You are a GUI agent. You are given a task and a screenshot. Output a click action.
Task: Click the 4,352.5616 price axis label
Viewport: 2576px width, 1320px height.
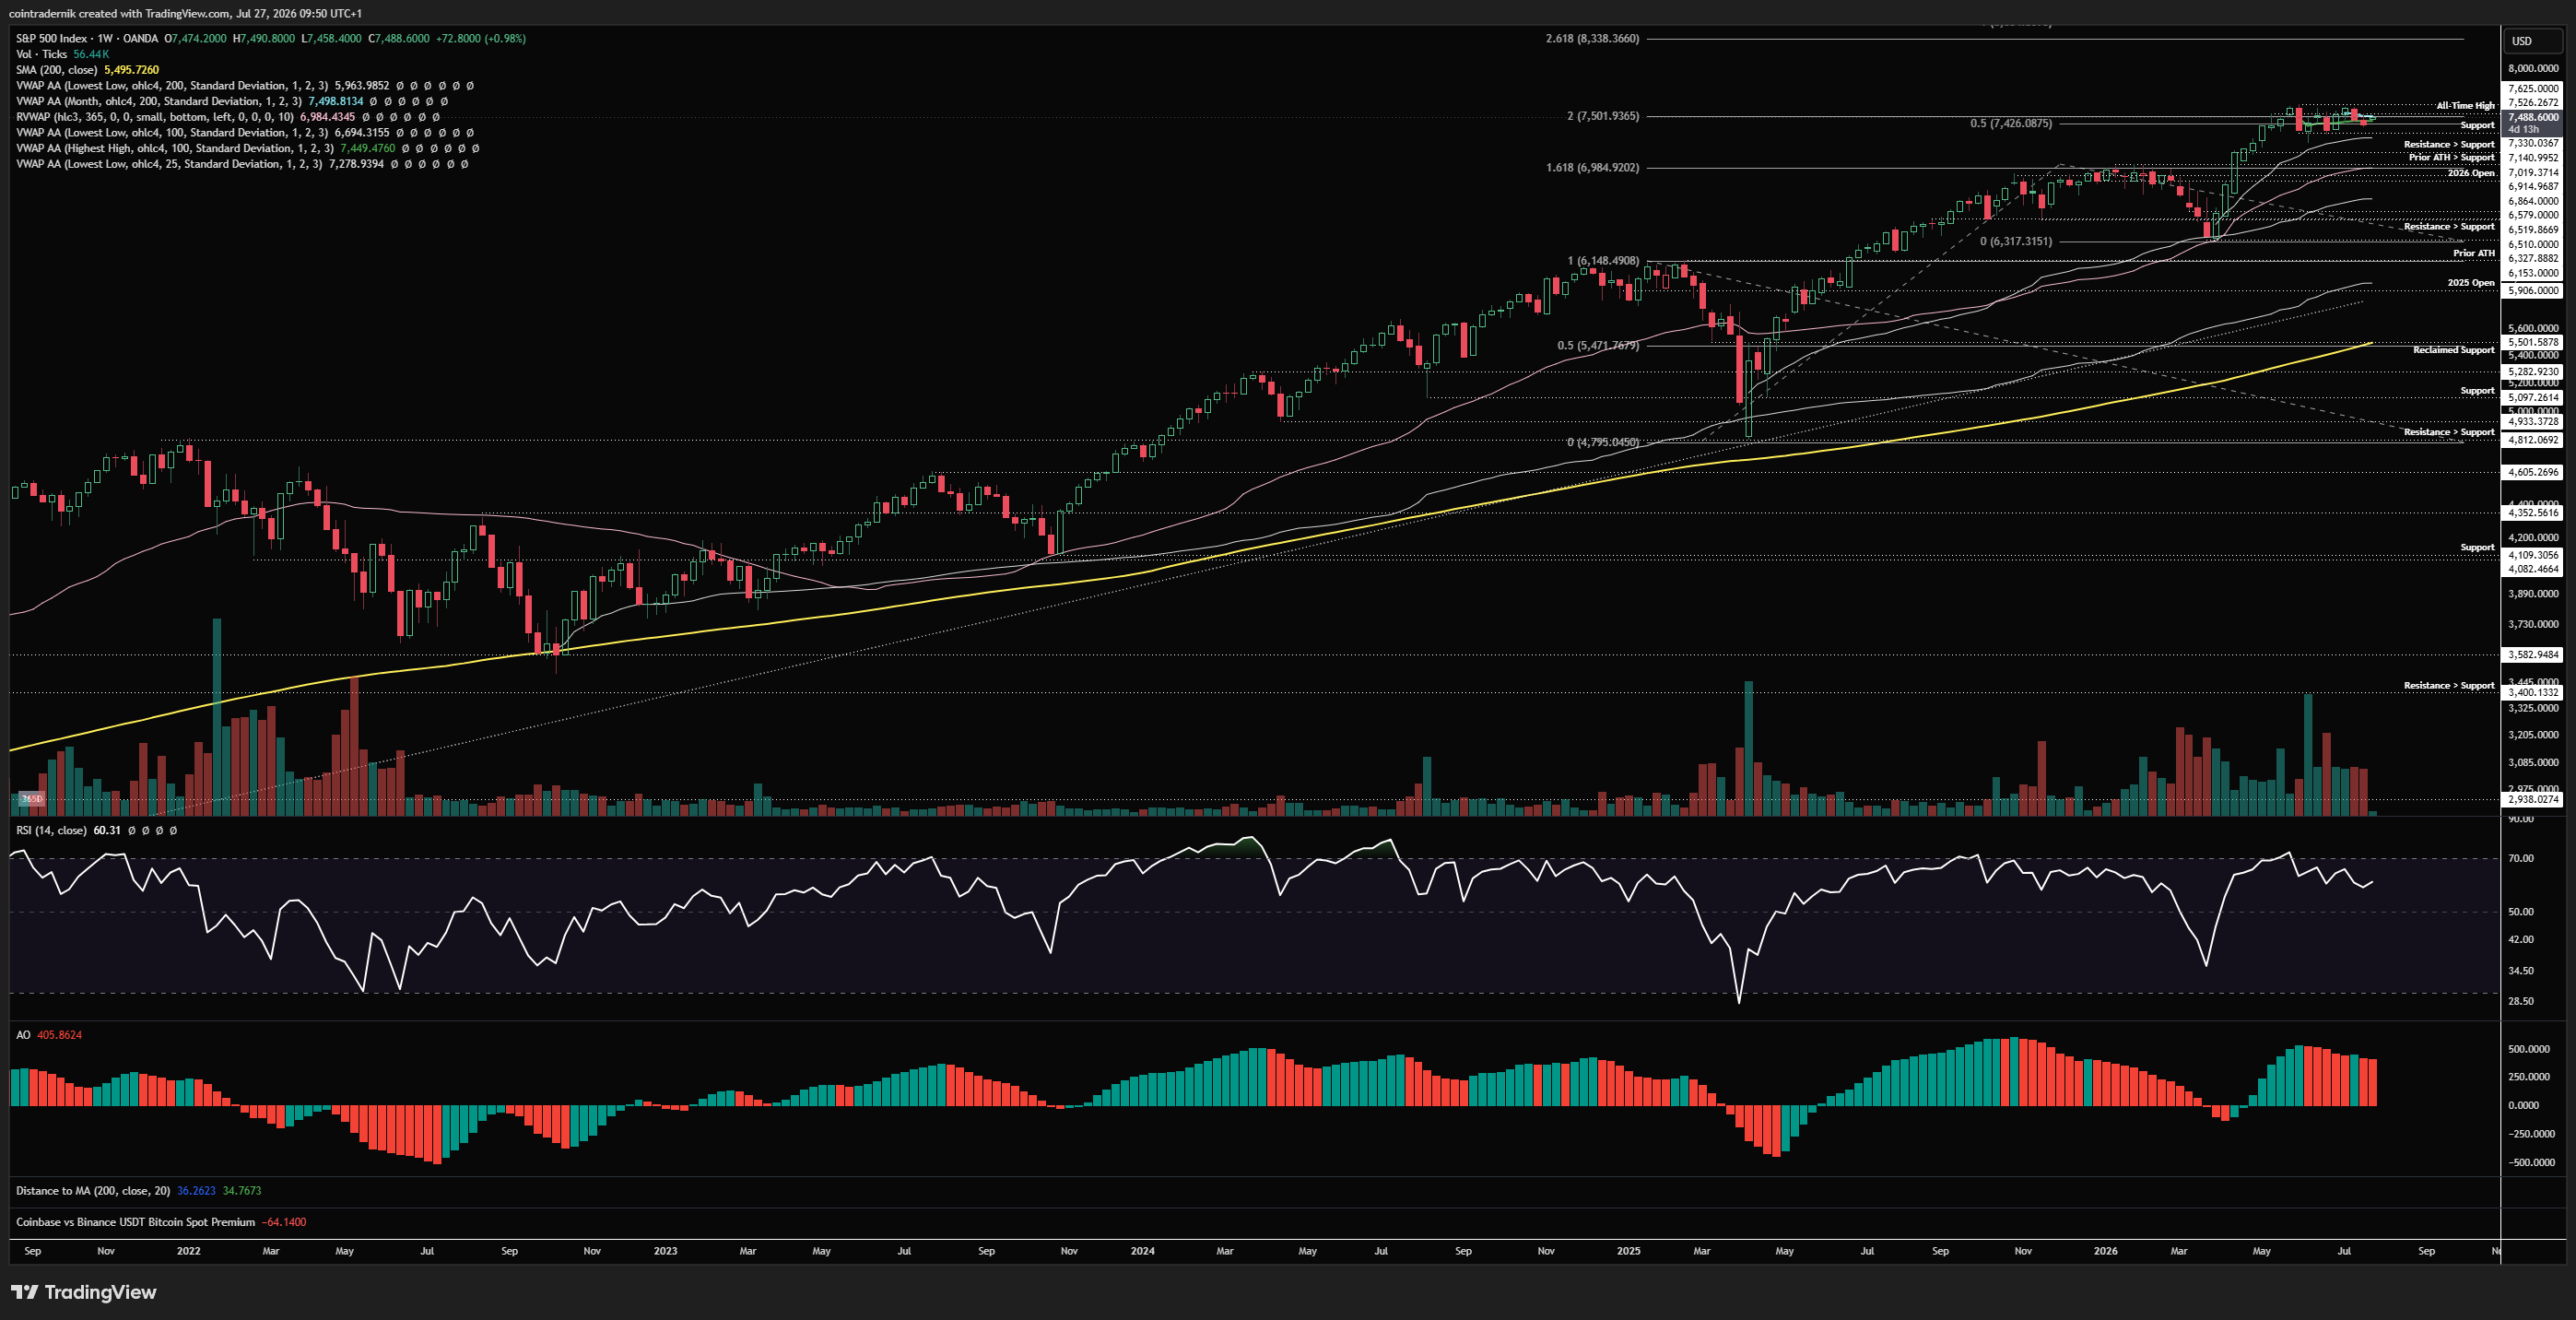pos(2533,513)
